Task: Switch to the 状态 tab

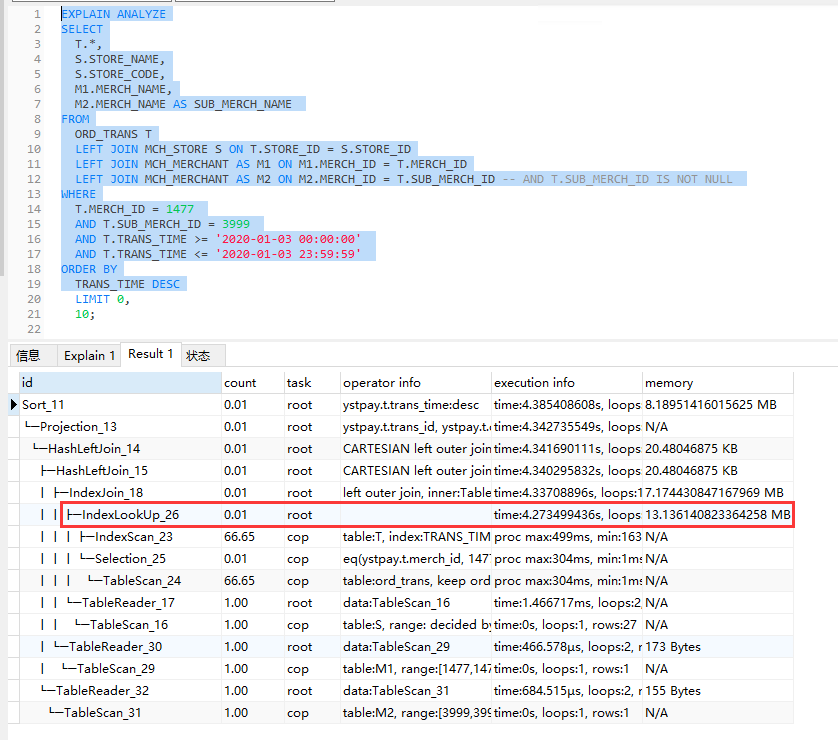Action: (200, 355)
